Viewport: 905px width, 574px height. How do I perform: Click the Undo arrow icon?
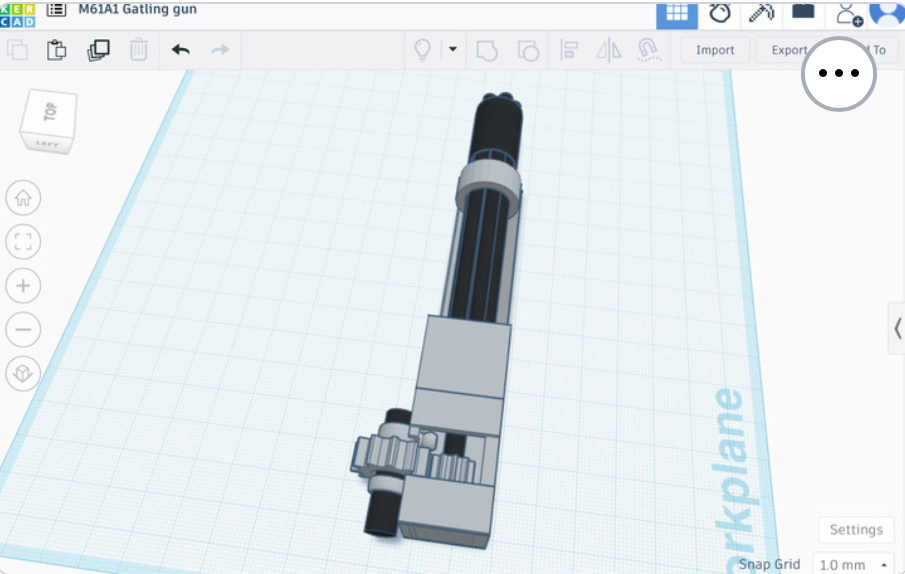click(x=181, y=50)
